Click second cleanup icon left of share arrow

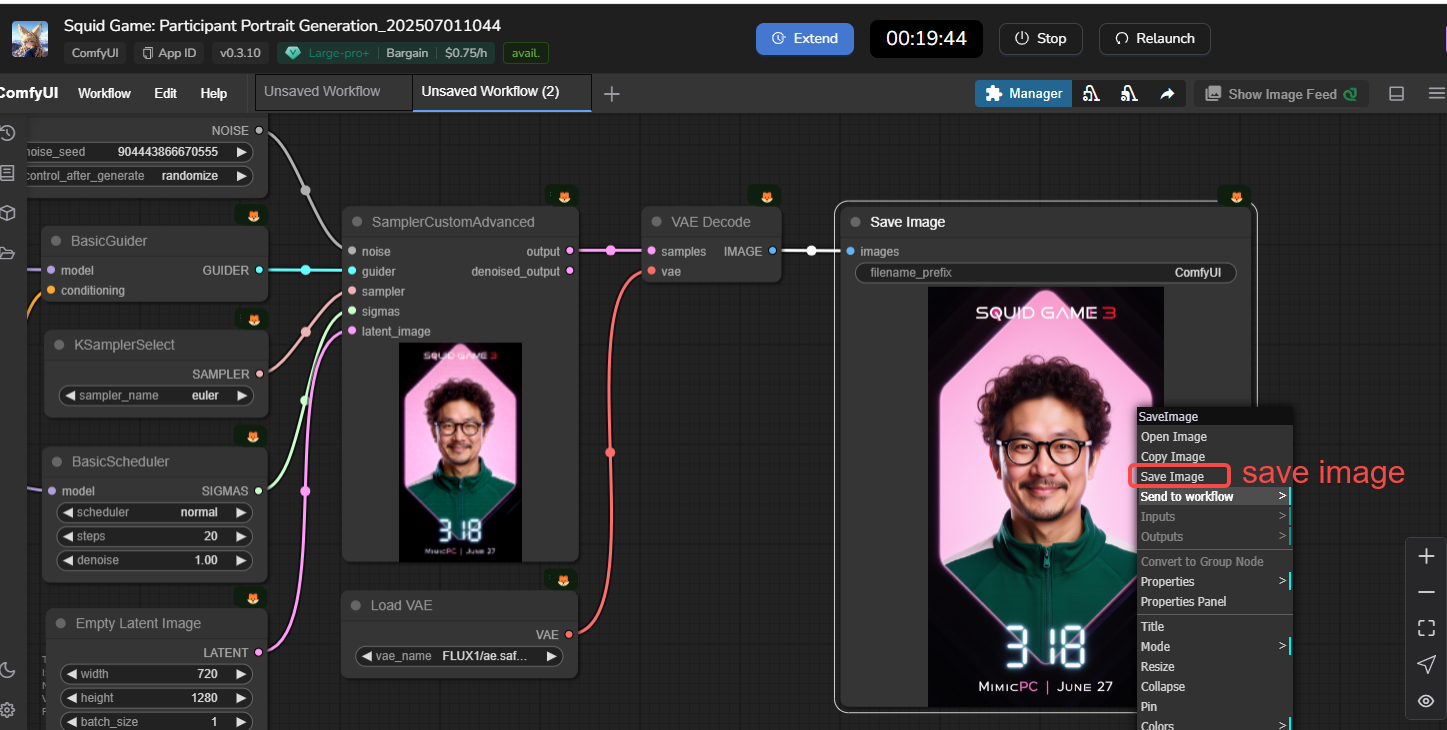pyautogui.click(x=1129, y=93)
